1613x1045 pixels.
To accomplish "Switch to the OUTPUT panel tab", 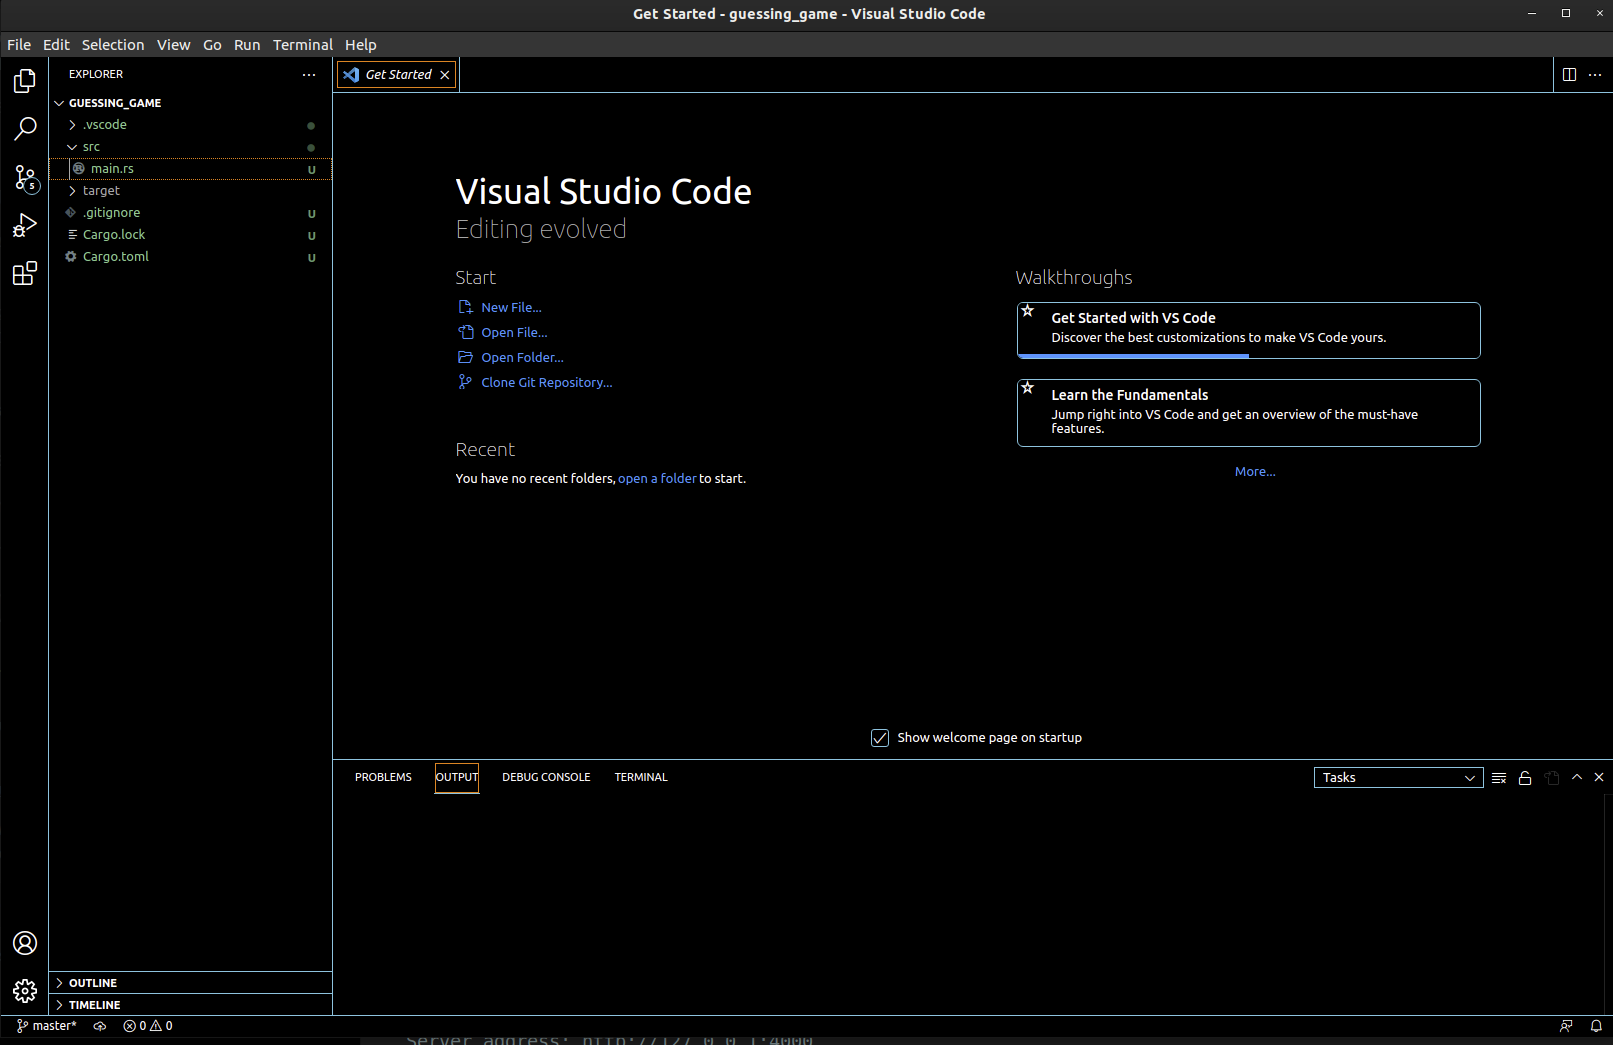I will pyautogui.click(x=457, y=777).
